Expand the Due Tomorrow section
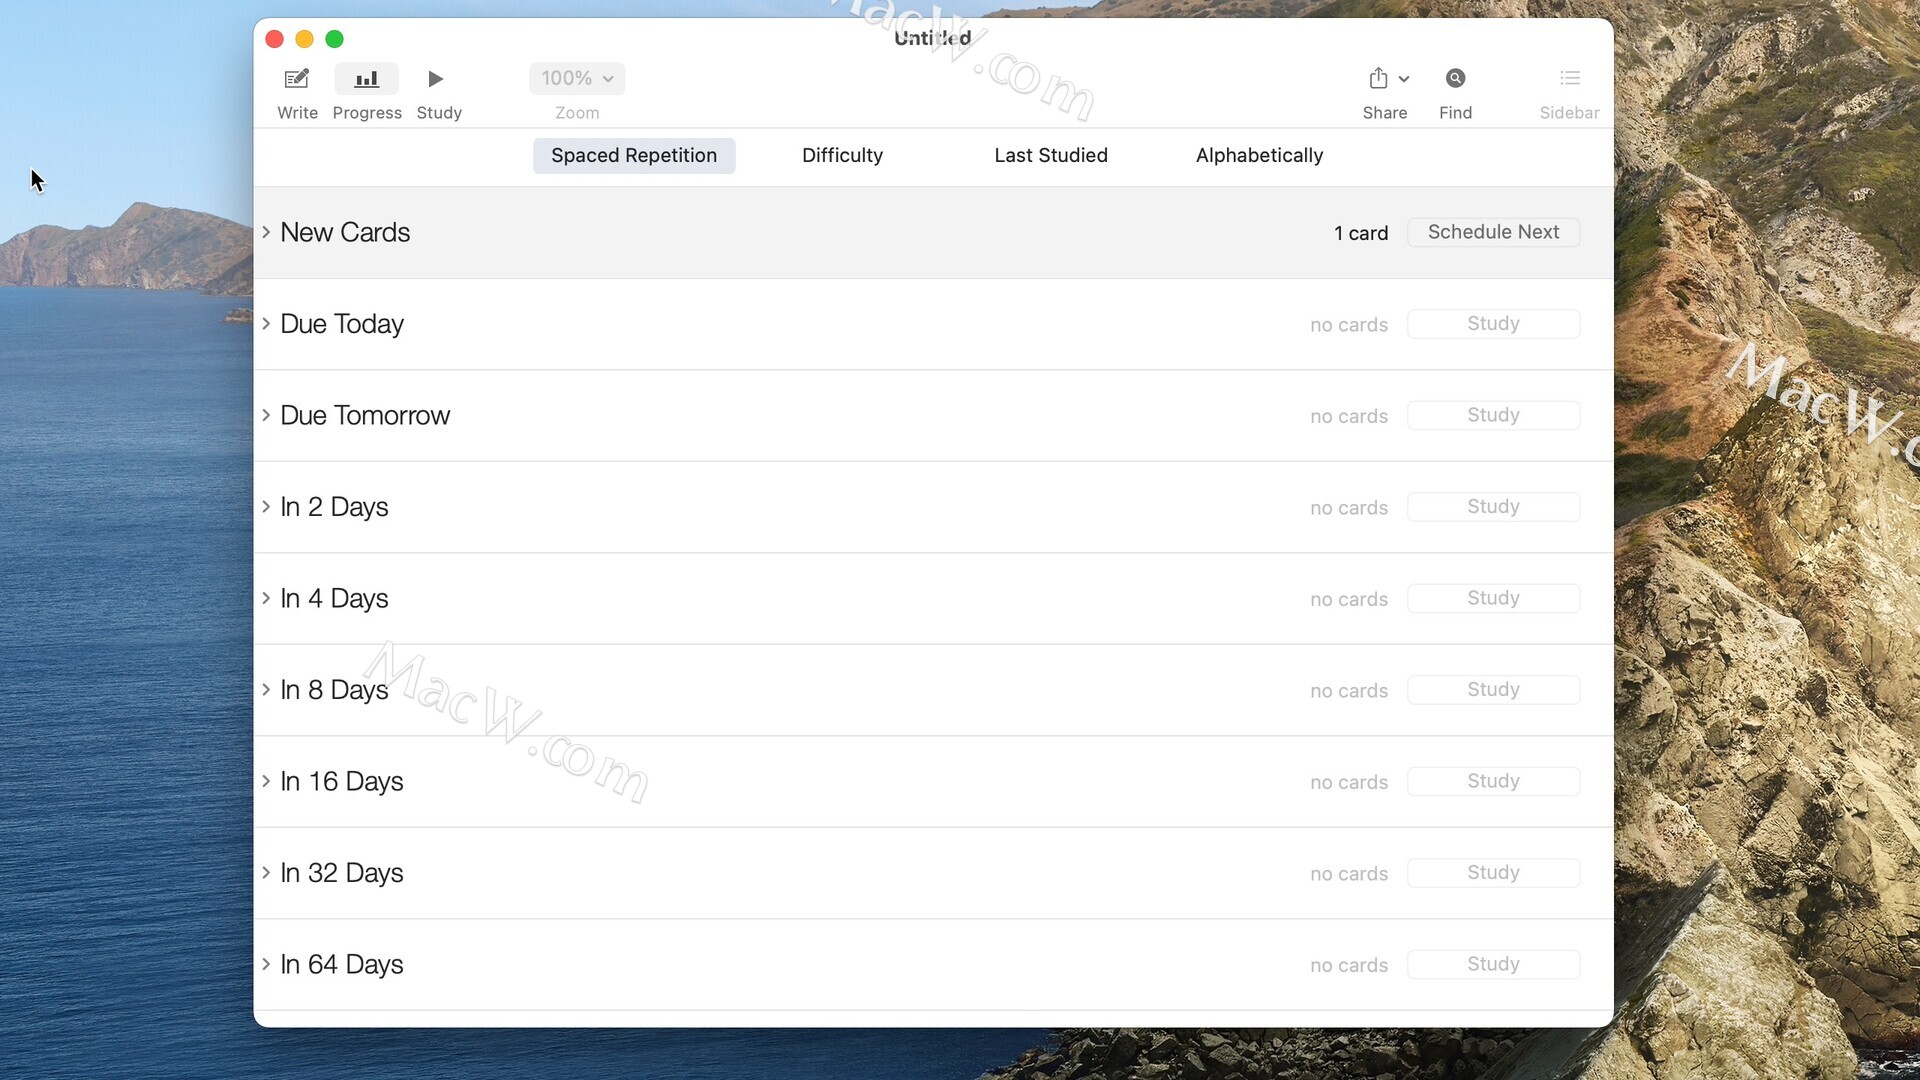The image size is (1920, 1080). tap(266, 415)
